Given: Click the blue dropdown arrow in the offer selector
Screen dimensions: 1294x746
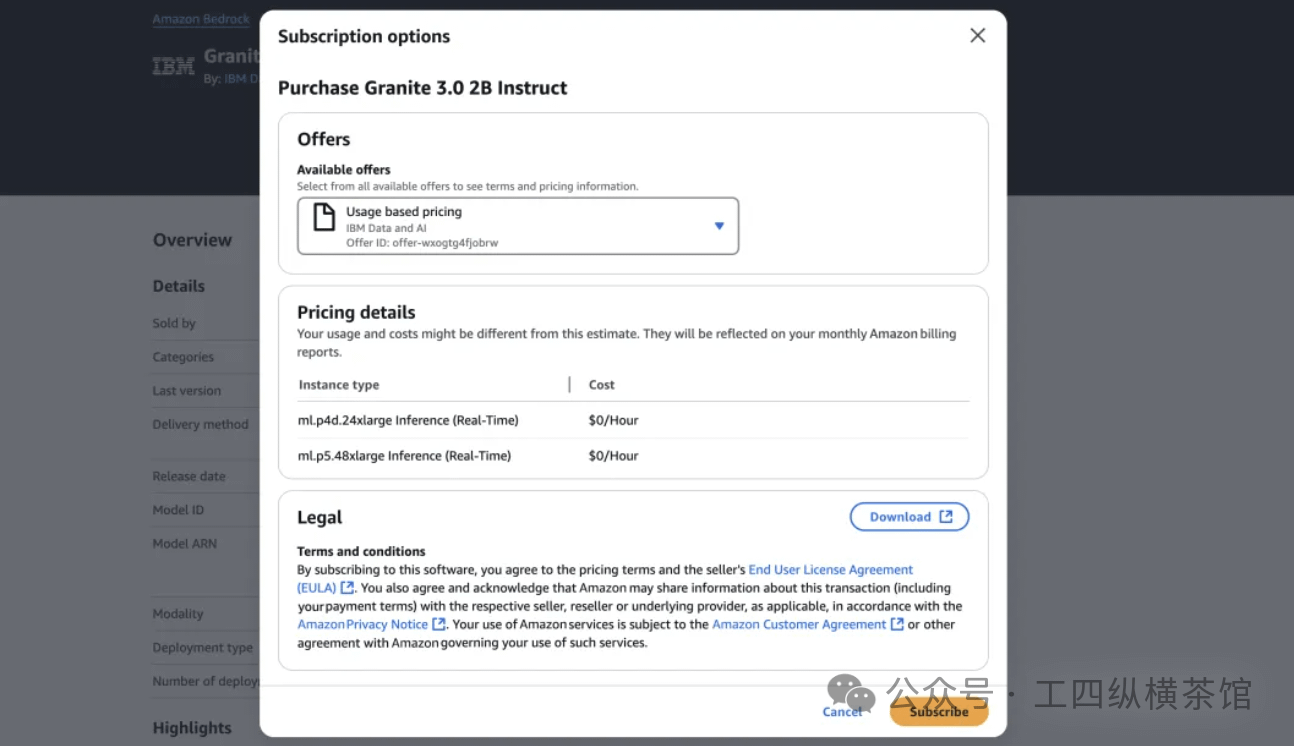Looking at the screenshot, I should pyautogui.click(x=718, y=226).
